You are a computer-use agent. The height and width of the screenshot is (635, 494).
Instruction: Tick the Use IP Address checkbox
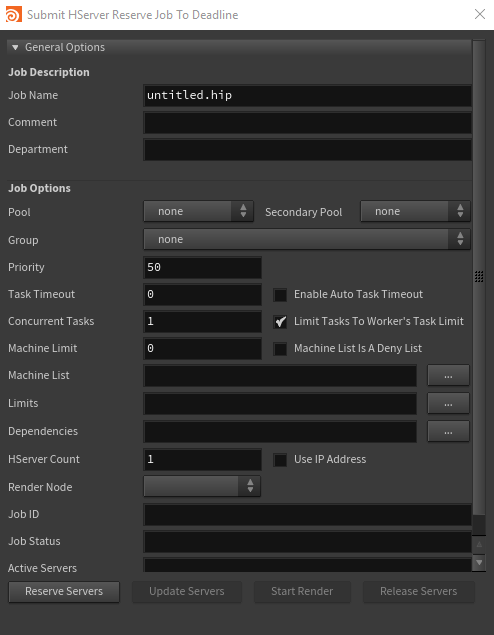280,460
